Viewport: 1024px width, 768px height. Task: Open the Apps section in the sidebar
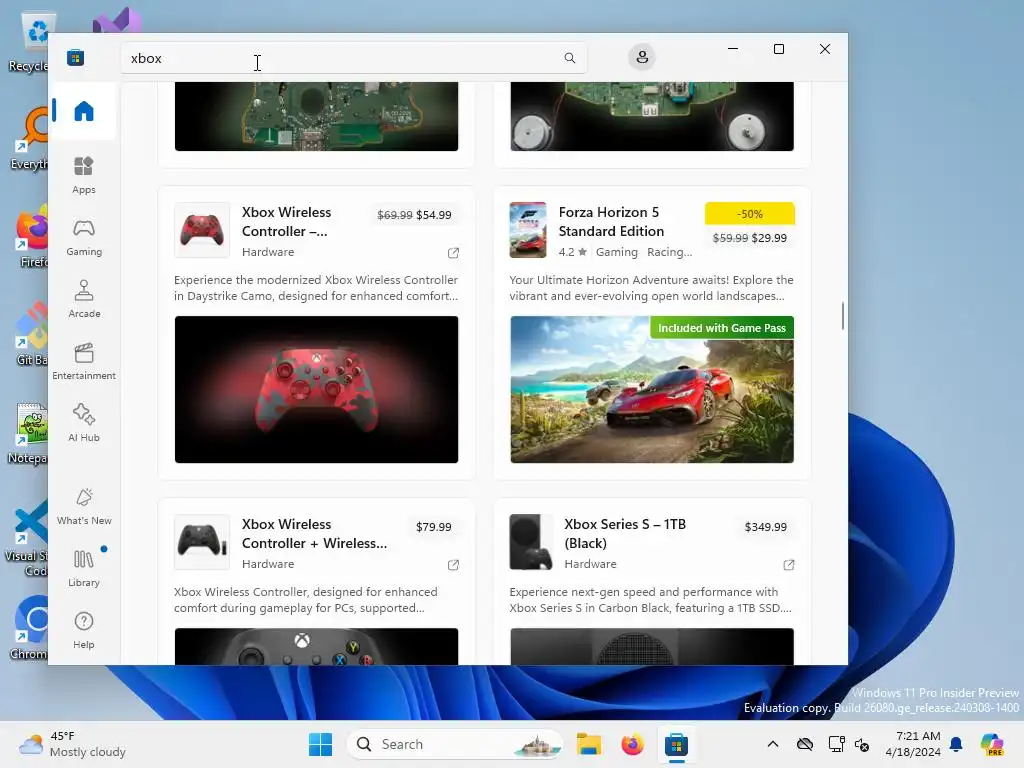click(x=84, y=175)
